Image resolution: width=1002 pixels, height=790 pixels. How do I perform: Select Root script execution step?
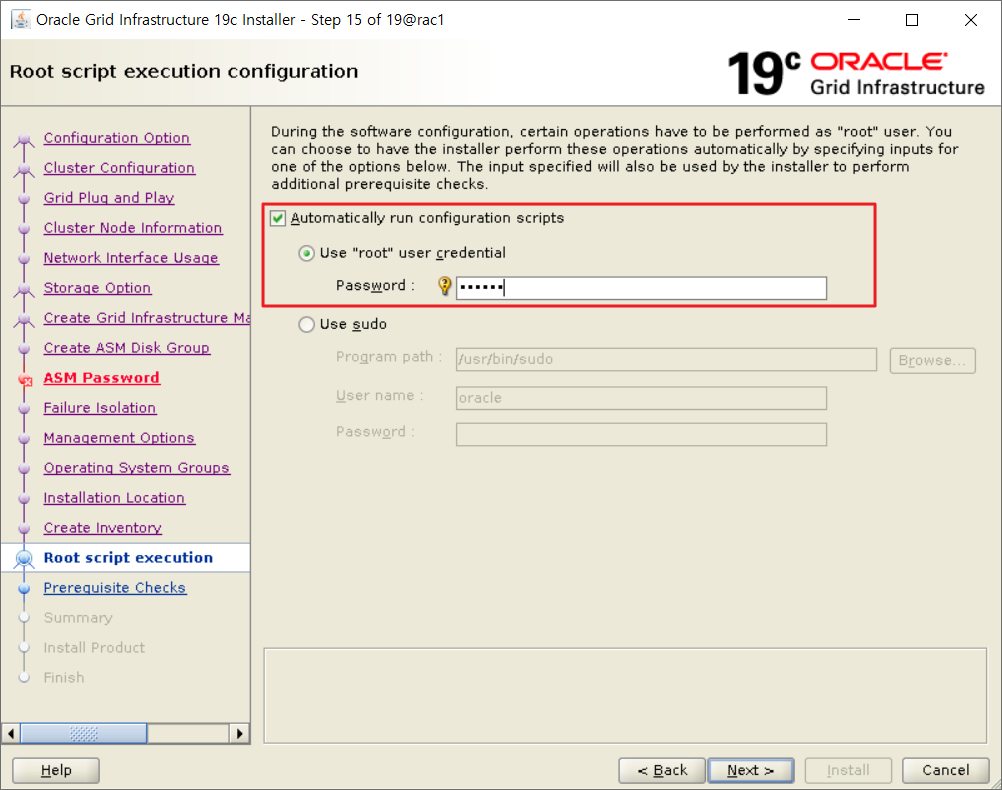pyautogui.click(x=128, y=558)
